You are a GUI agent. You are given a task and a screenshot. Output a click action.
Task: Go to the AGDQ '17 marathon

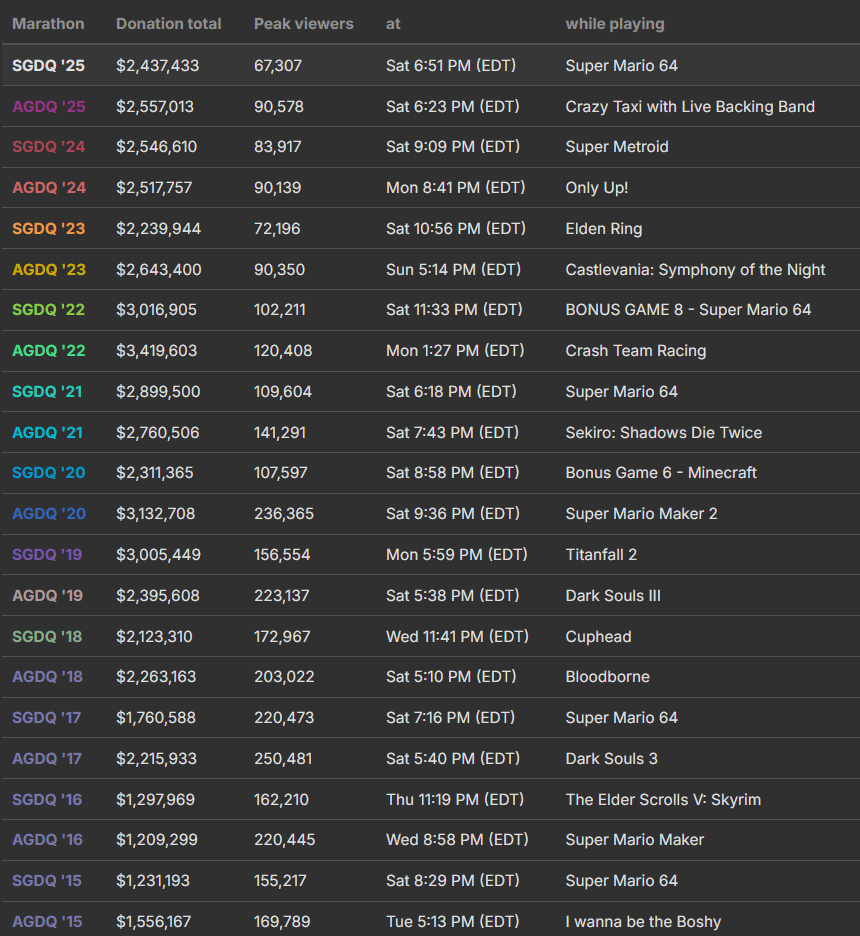click(x=47, y=758)
